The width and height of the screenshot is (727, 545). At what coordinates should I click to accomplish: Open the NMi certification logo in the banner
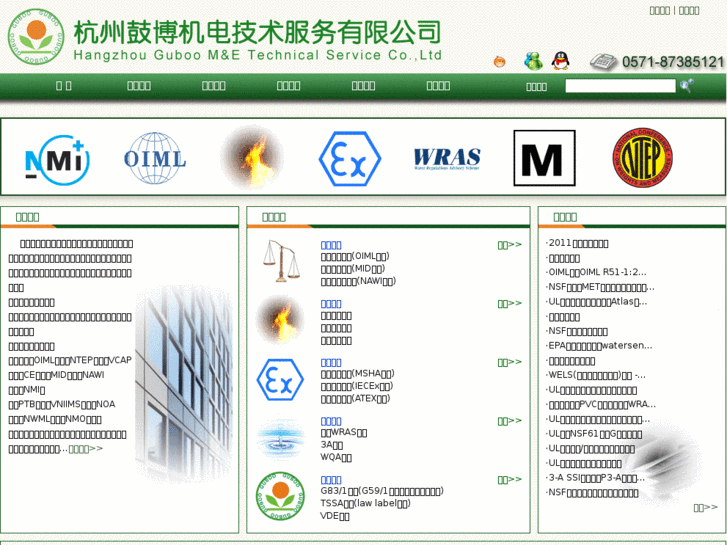coord(57,160)
